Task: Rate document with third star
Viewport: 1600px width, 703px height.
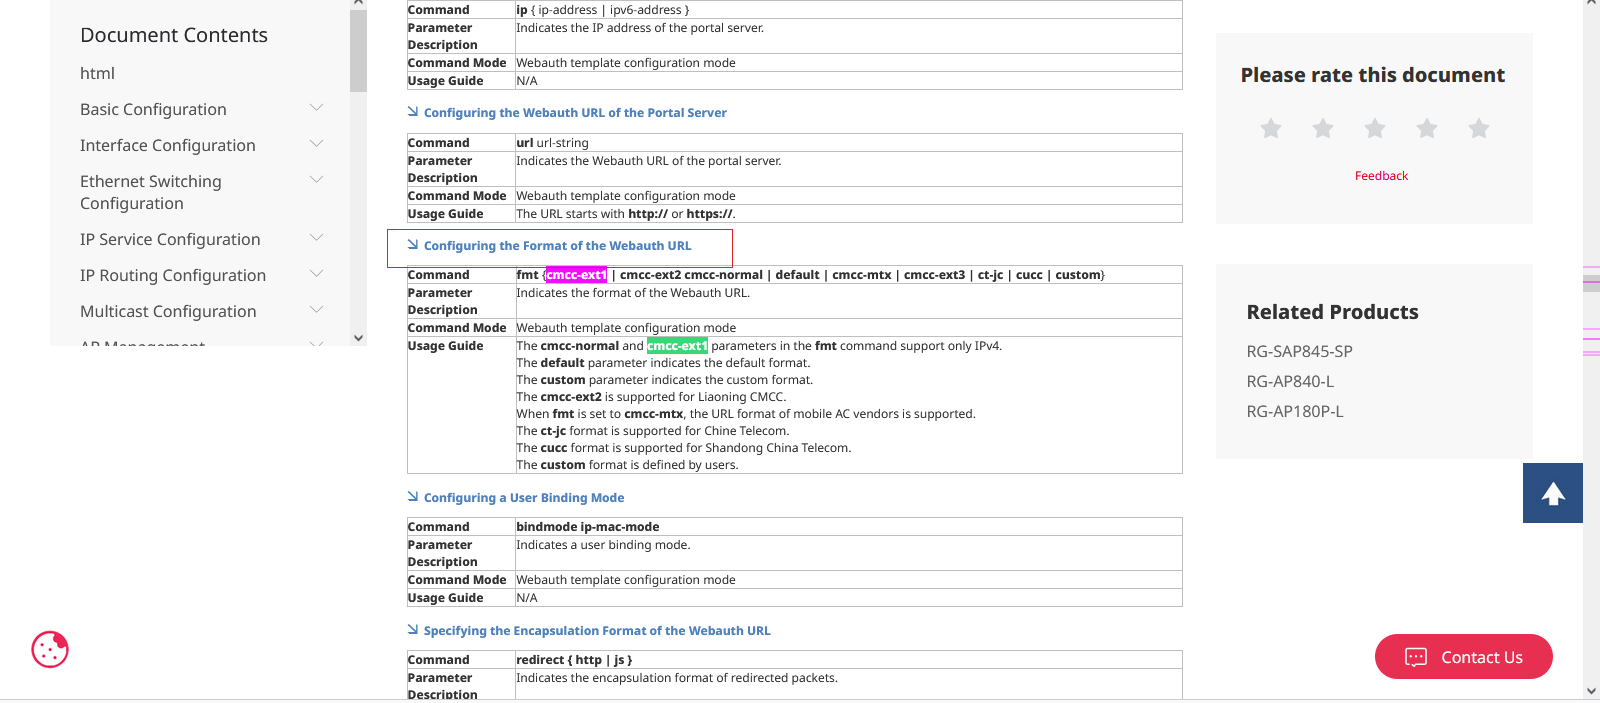Action: [x=1375, y=128]
